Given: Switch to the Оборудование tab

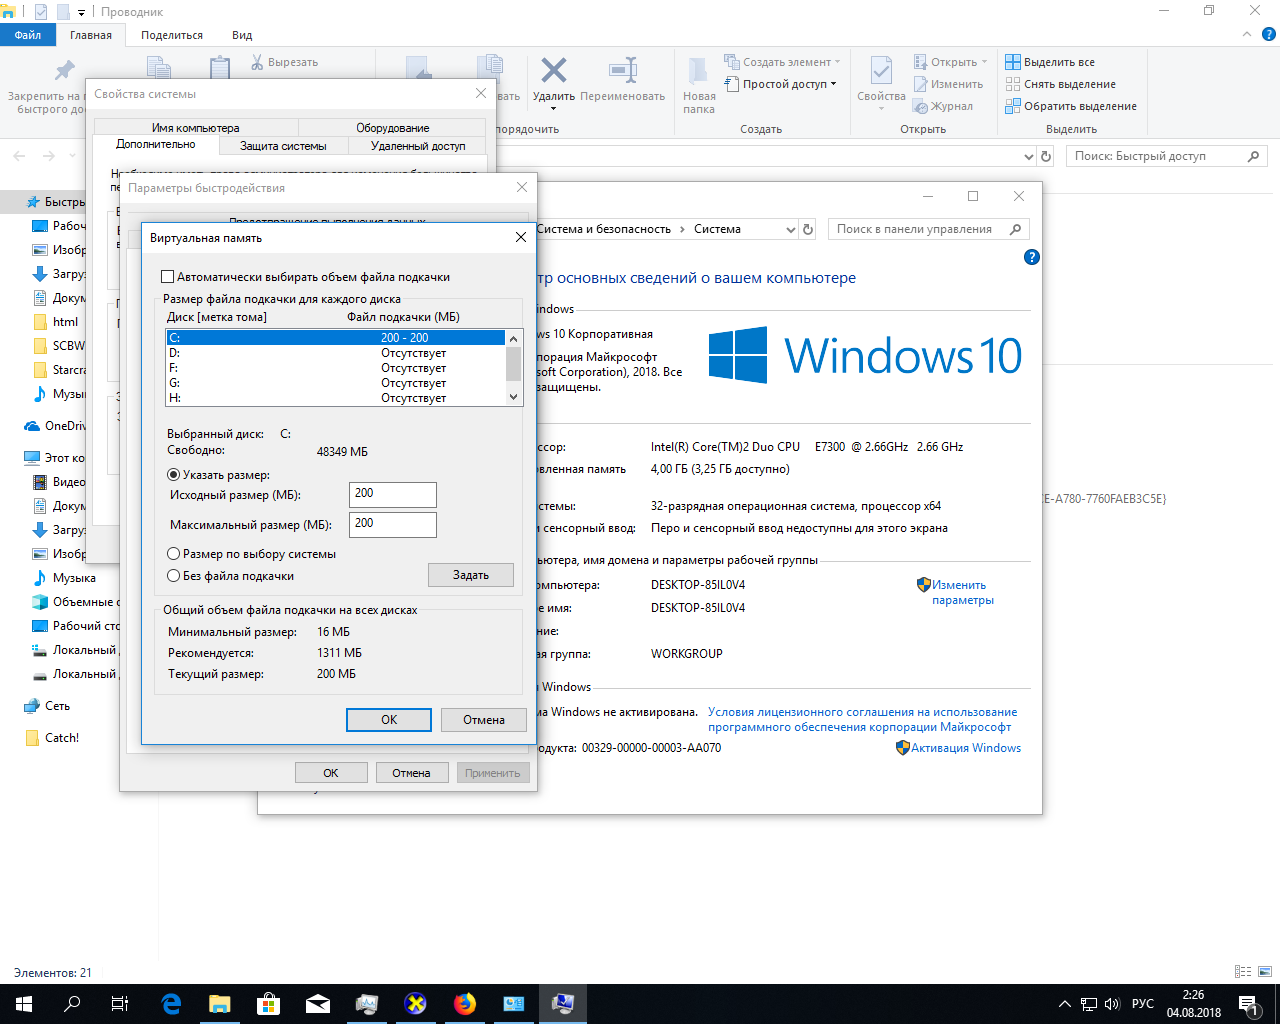Looking at the screenshot, I should click(x=393, y=128).
